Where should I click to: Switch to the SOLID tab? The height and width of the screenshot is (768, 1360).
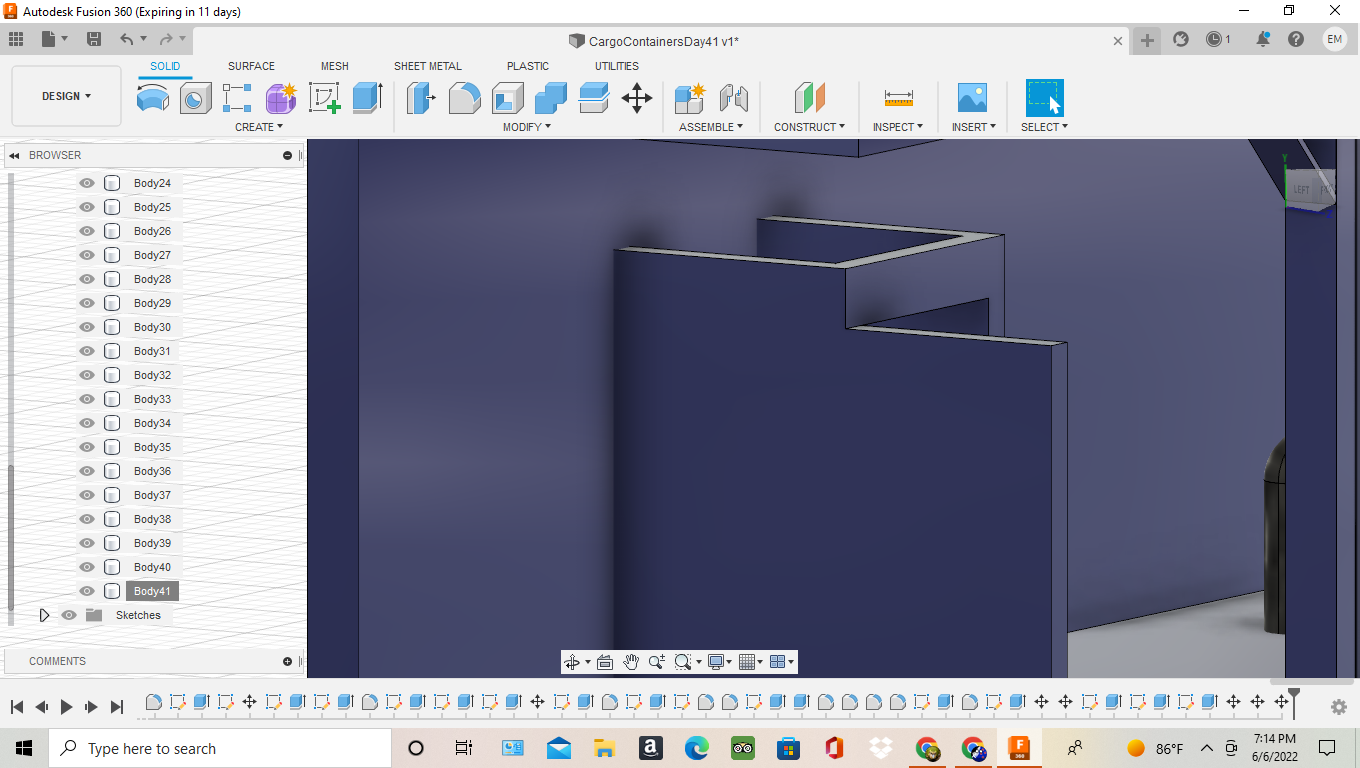(x=165, y=66)
